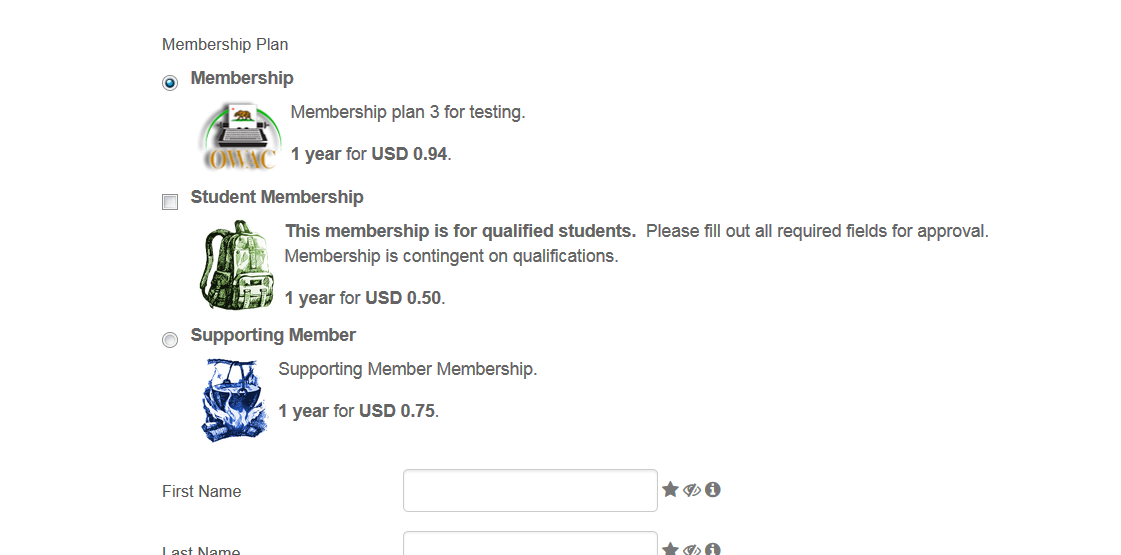Click the blue campfire pot image
Image resolution: width=1121 pixels, height=555 pixels.
(234, 400)
